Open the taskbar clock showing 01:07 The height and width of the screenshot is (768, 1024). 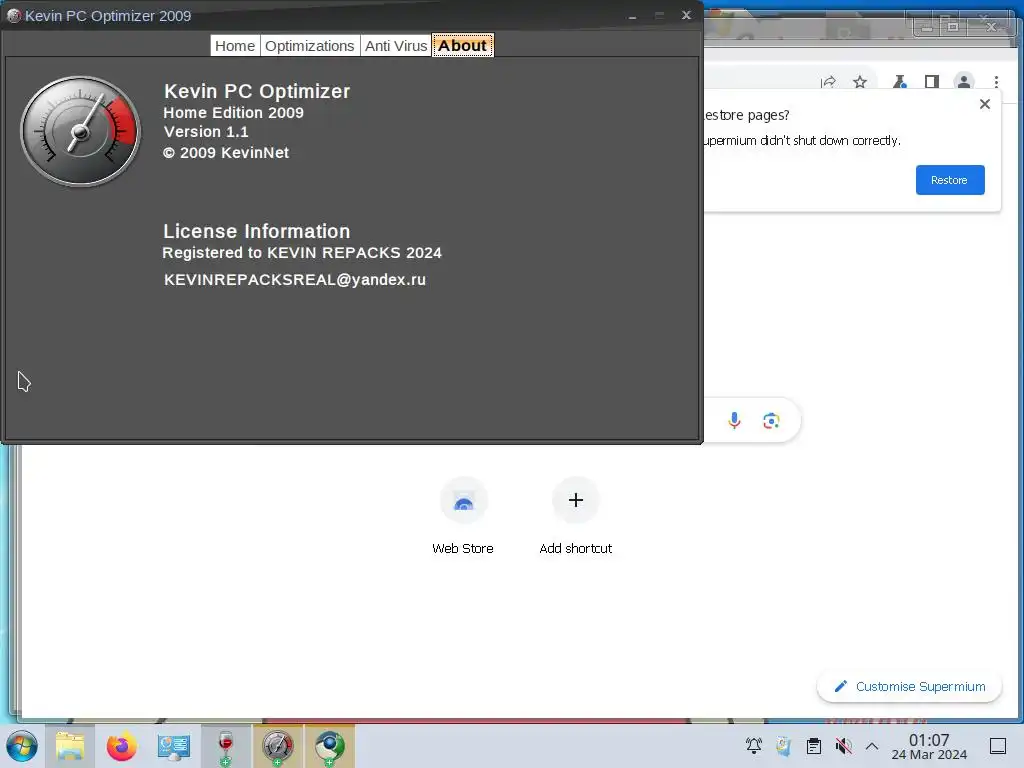pyautogui.click(x=929, y=746)
